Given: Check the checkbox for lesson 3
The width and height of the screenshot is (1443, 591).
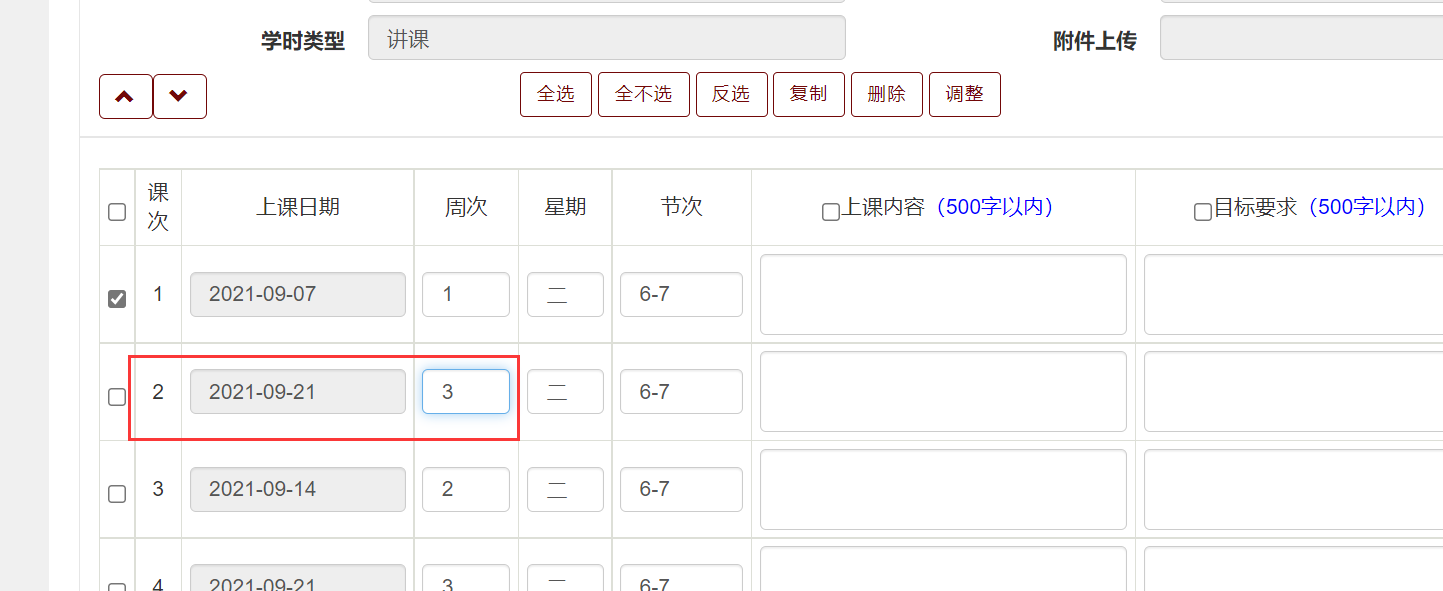Looking at the screenshot, I should [117, 494].
